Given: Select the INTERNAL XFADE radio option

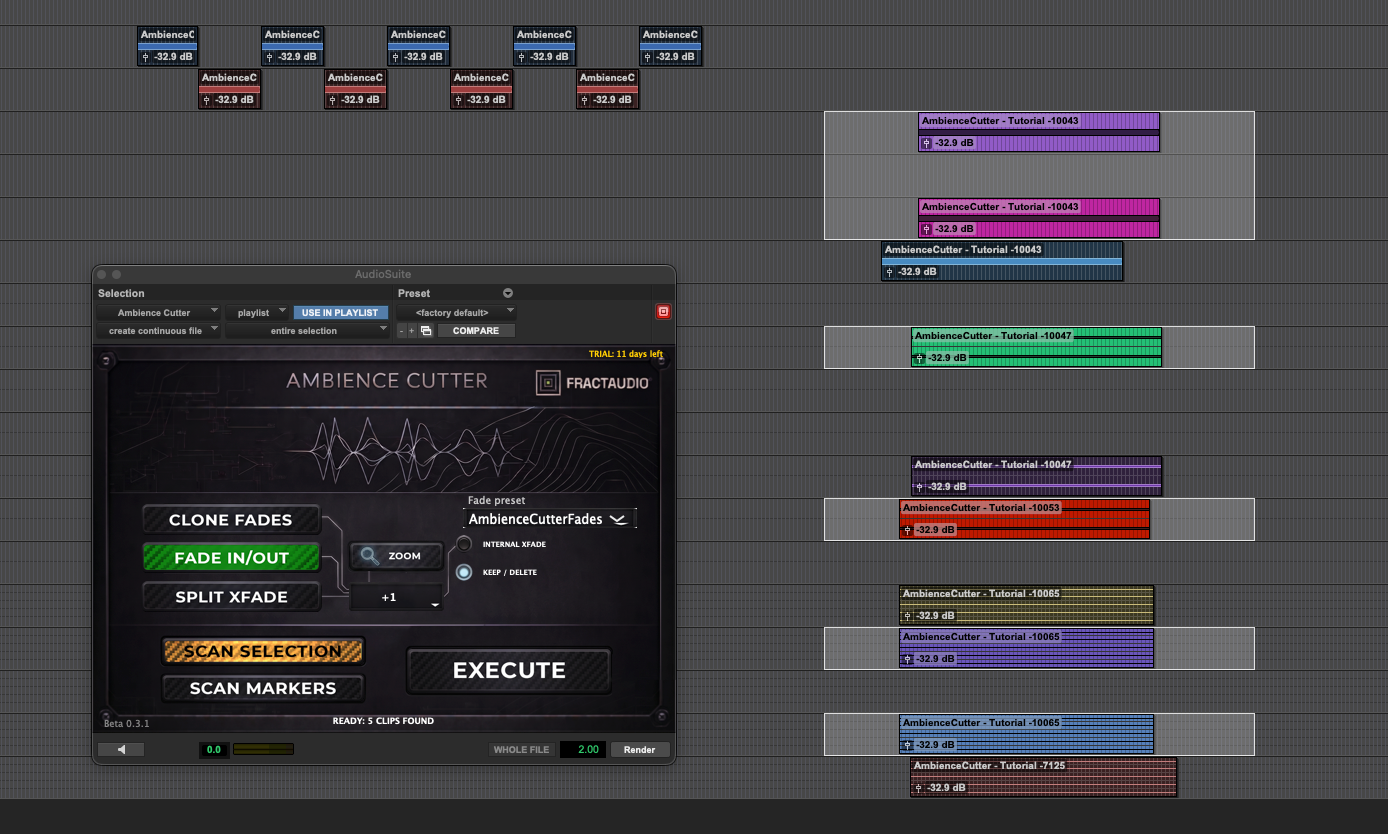Looking at the screenshot, I should pos(464,544).
